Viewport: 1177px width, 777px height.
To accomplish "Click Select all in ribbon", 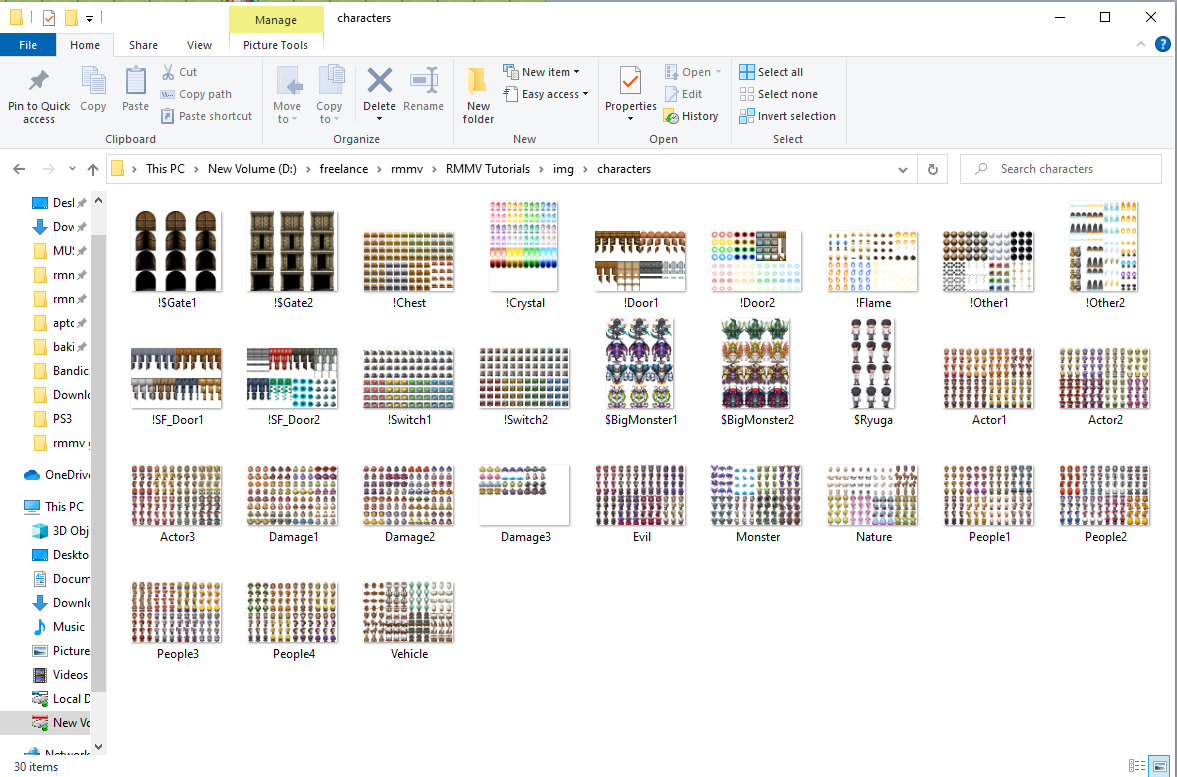I will (771, 72).
